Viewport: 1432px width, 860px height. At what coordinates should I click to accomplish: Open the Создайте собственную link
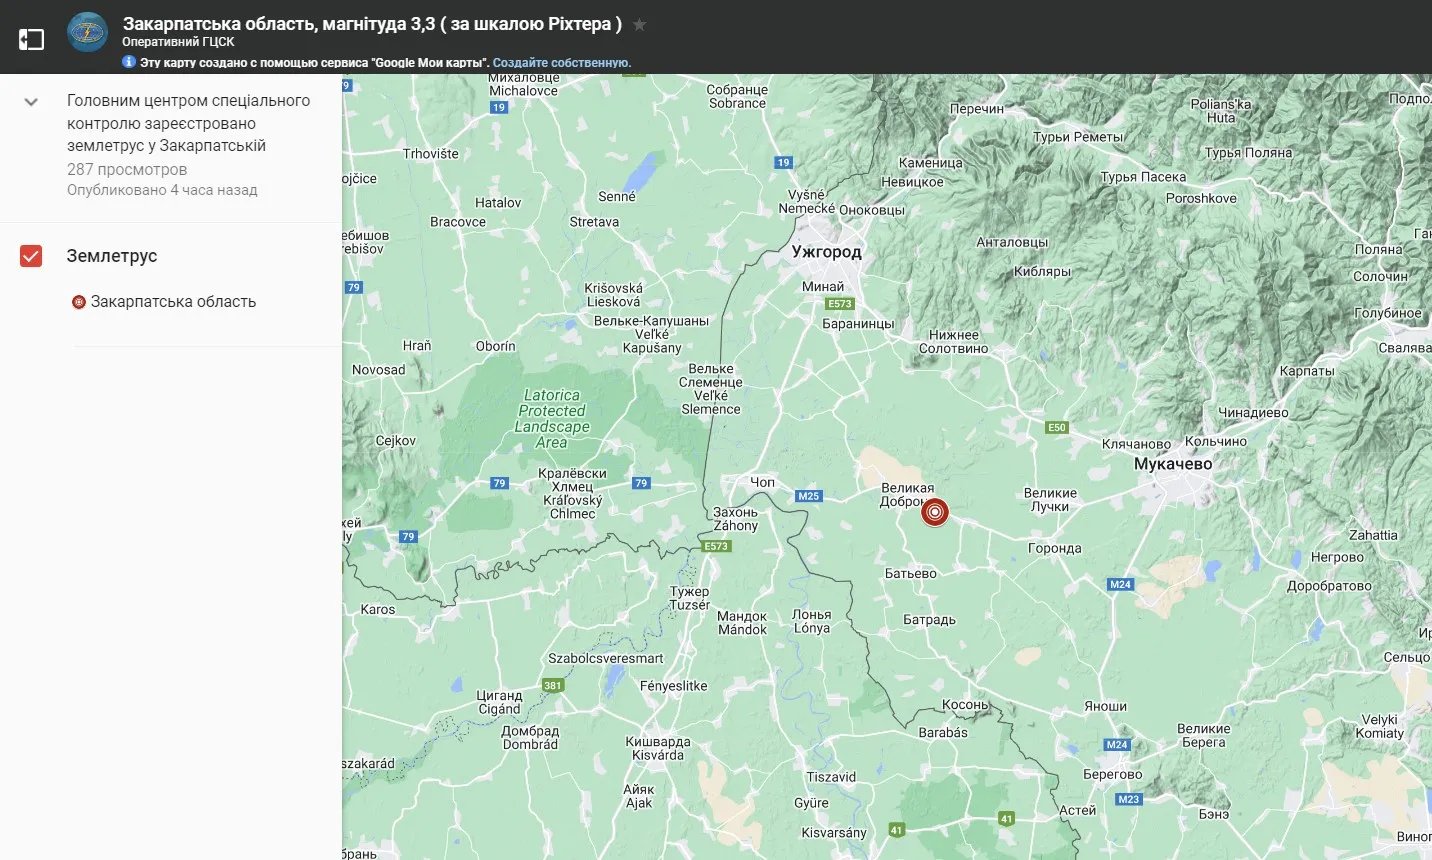(561, 62)
